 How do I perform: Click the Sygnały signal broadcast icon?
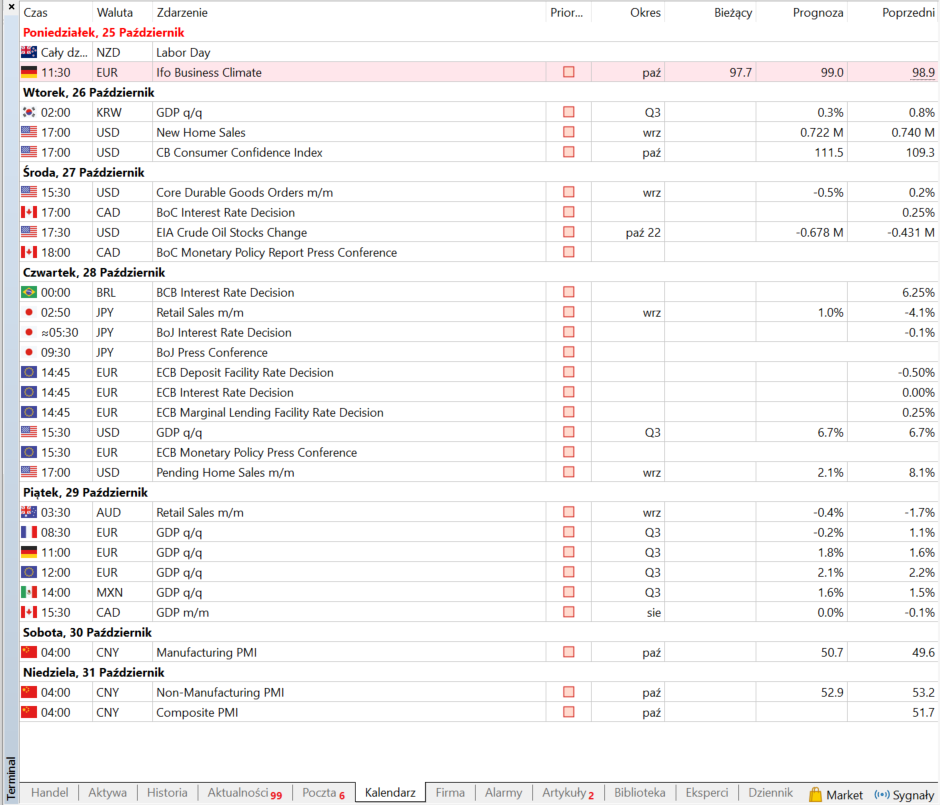[882, 794]
